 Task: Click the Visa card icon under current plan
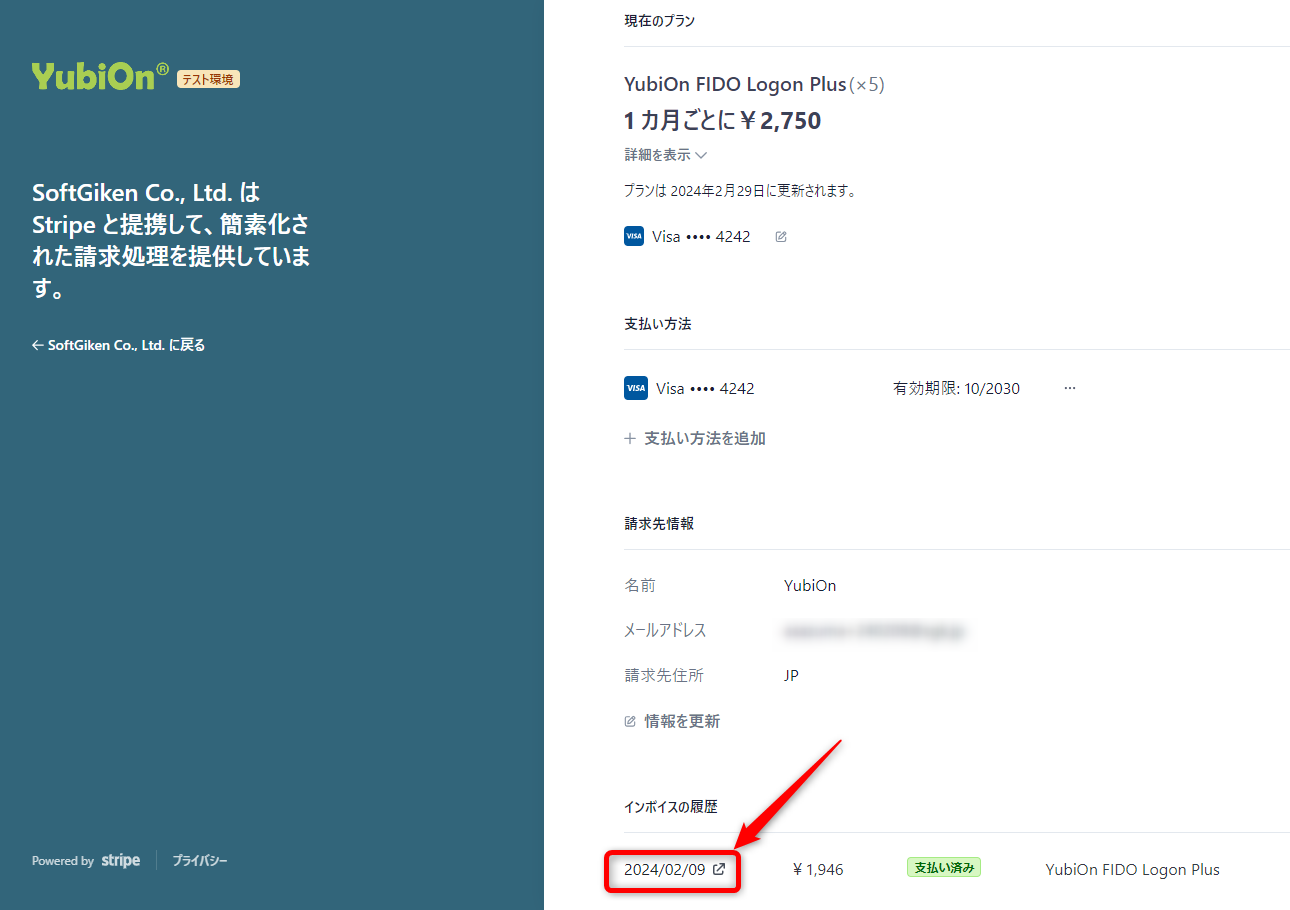tap(634, 237)
